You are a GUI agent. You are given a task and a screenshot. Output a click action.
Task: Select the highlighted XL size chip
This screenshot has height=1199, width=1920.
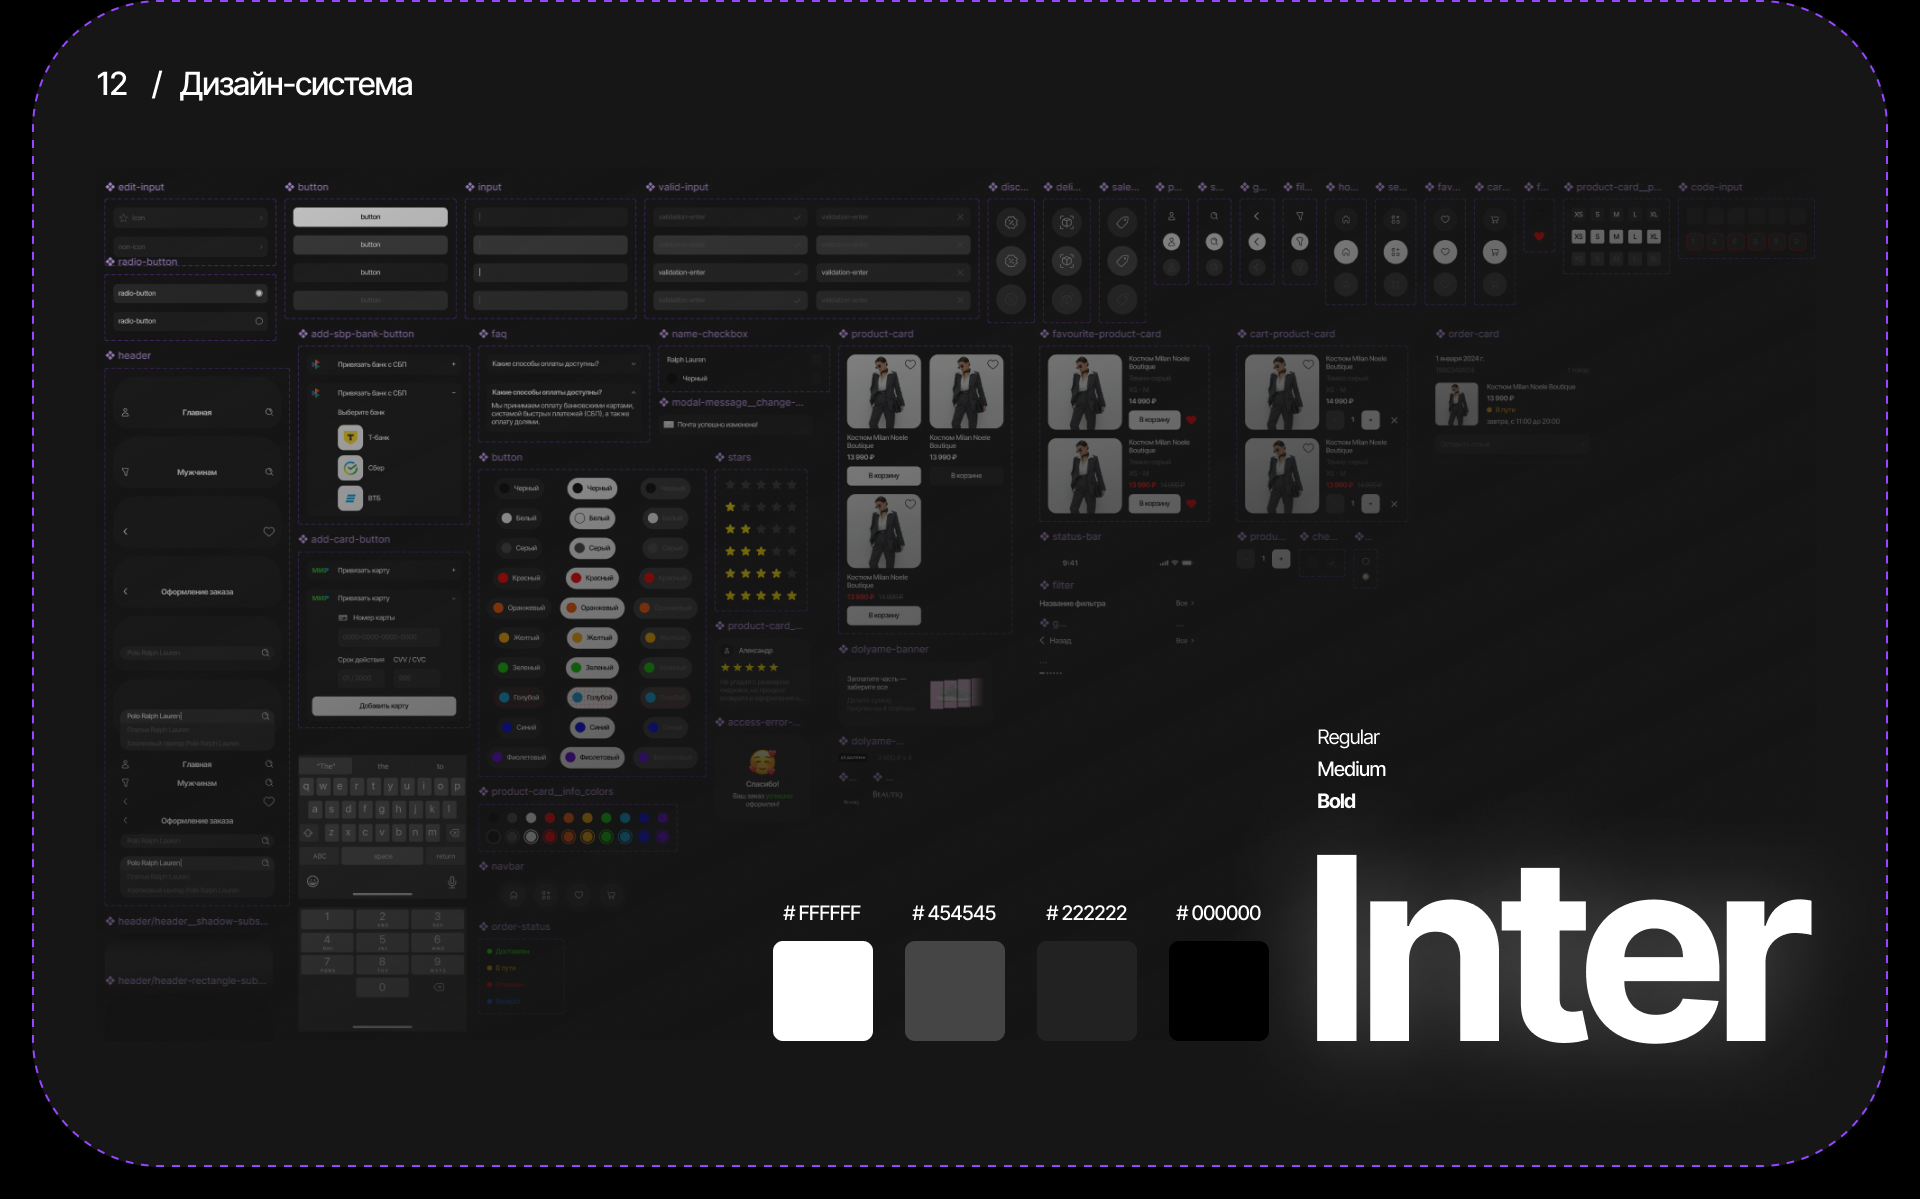(x=1654, y=237)
